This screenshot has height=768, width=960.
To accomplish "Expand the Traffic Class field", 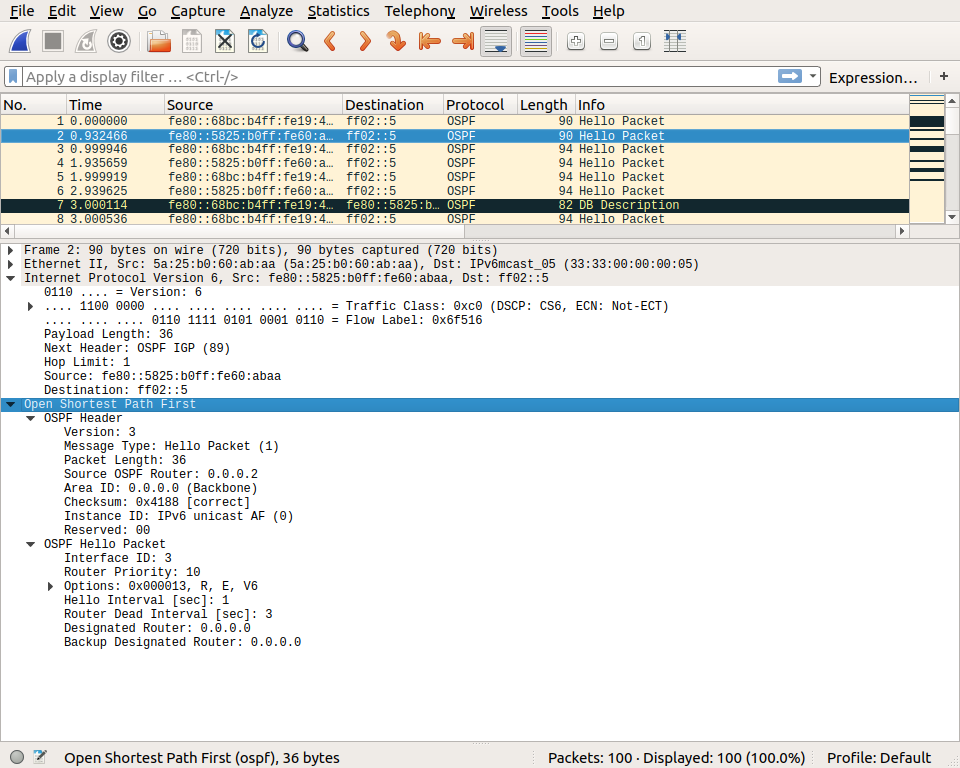I will pyautogui.click(x=31, y=306).
